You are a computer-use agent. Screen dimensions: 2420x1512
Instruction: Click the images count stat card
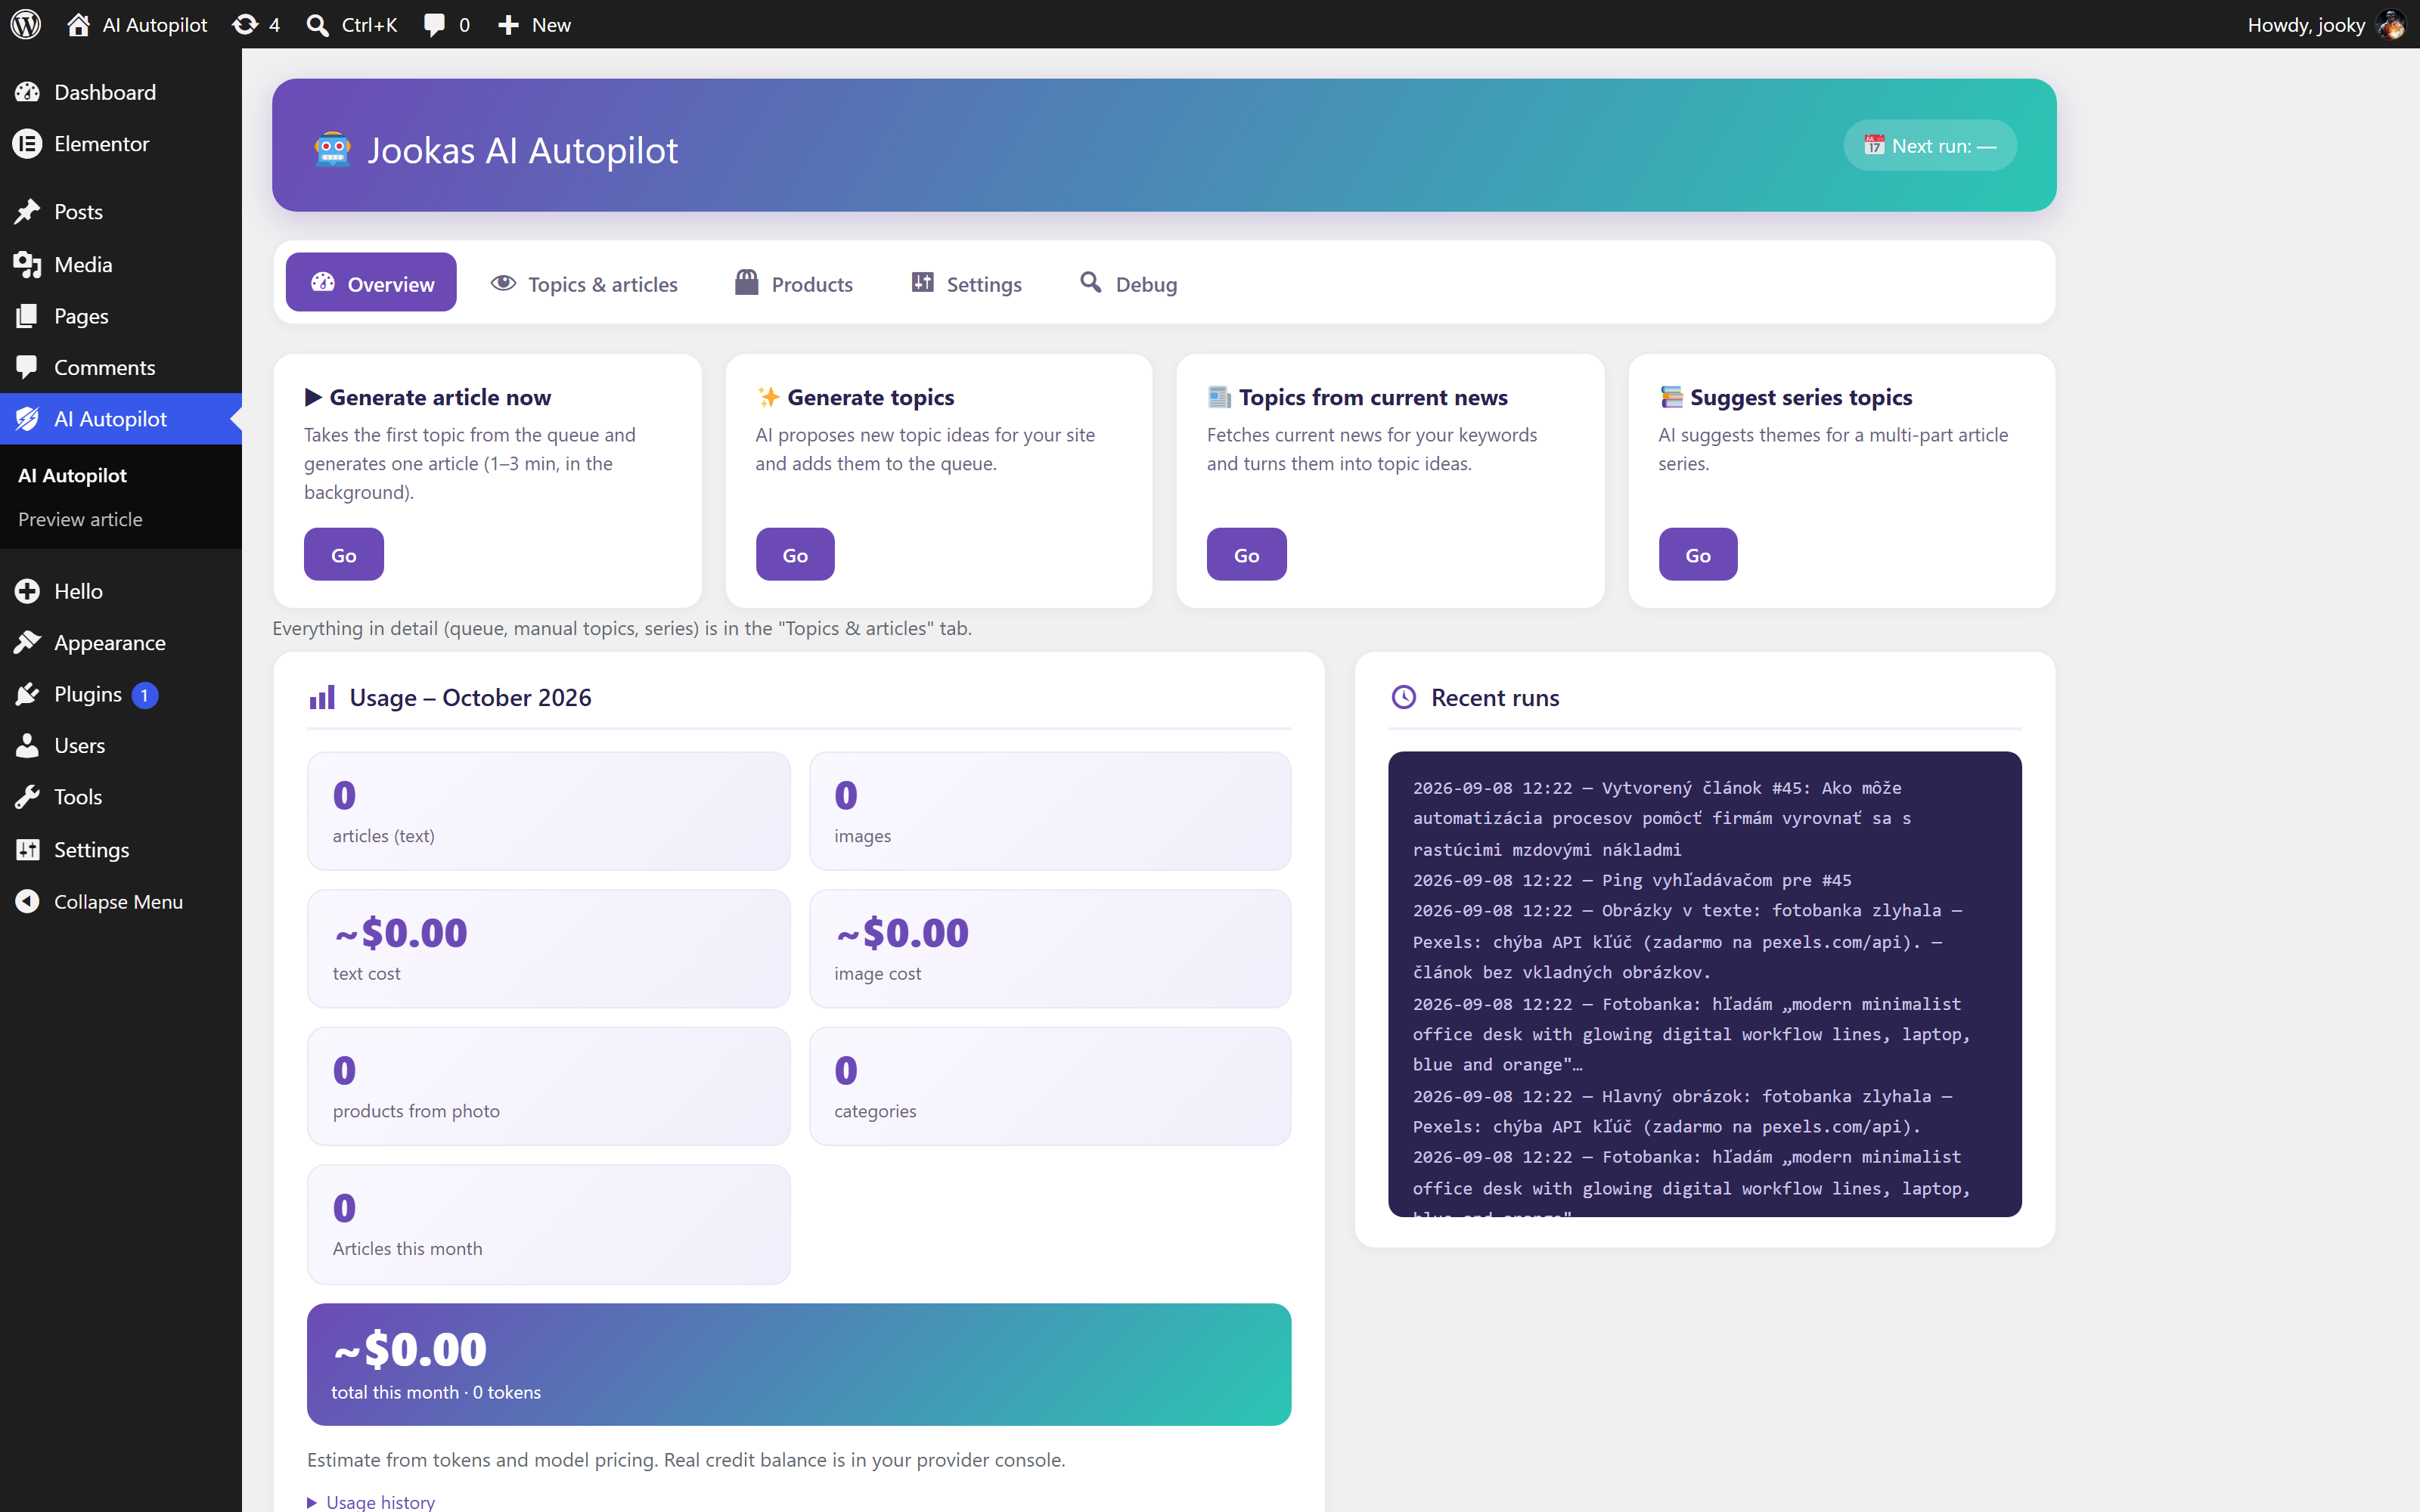[1050, 812]
